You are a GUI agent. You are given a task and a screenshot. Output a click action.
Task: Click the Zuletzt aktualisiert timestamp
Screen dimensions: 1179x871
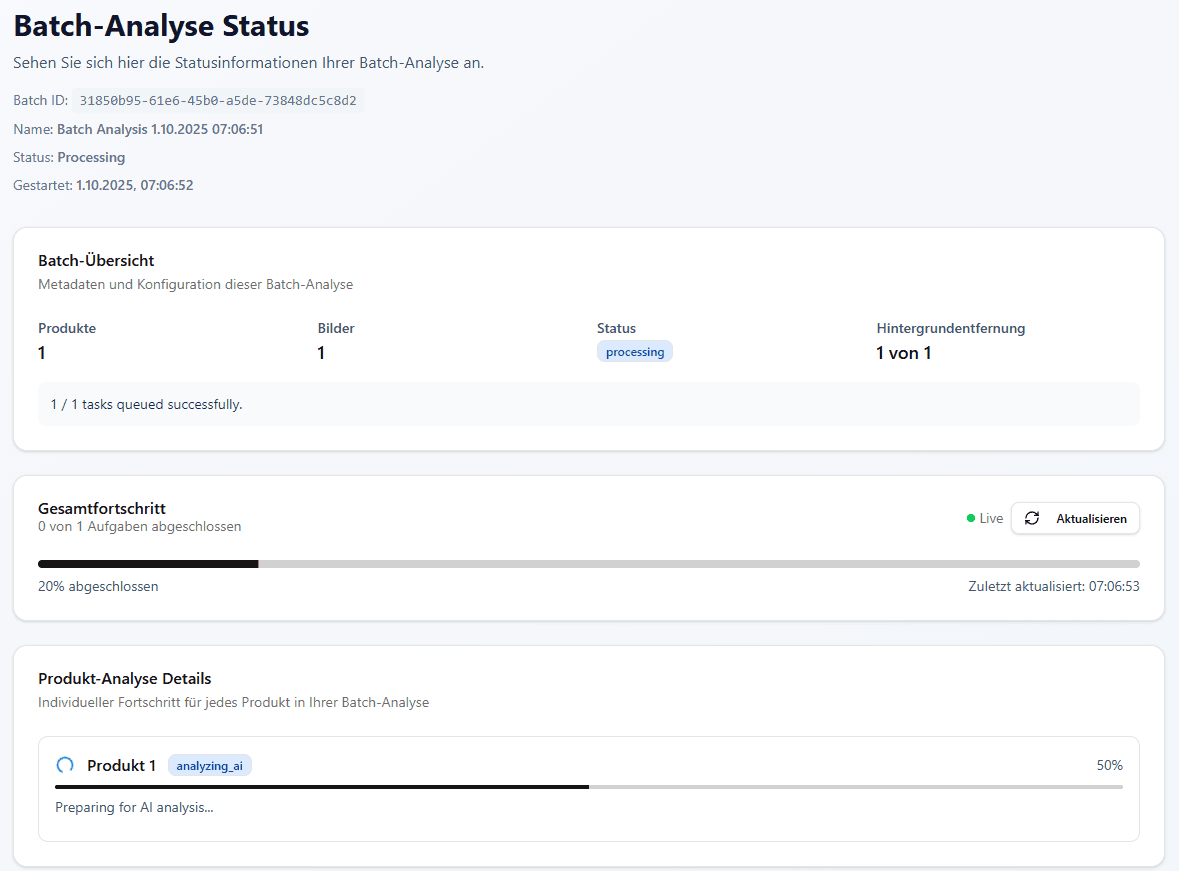[1053, 586]
